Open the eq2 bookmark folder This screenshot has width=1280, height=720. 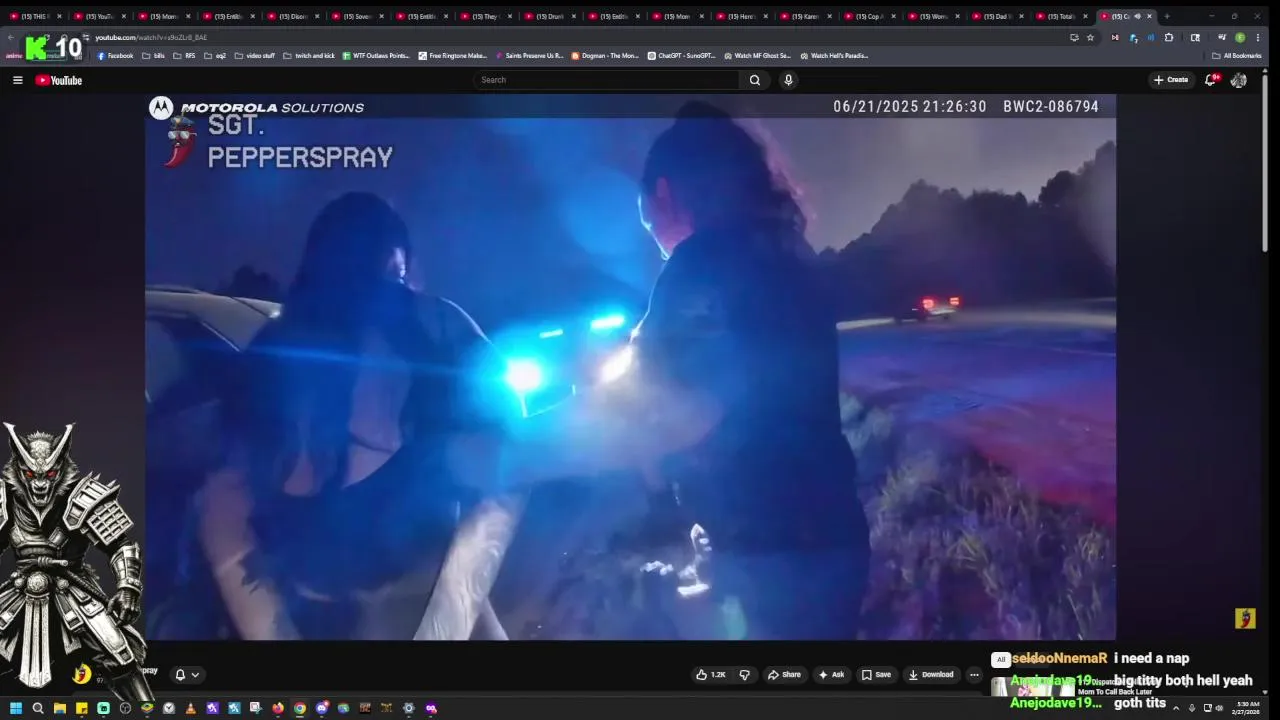(215, 56)
